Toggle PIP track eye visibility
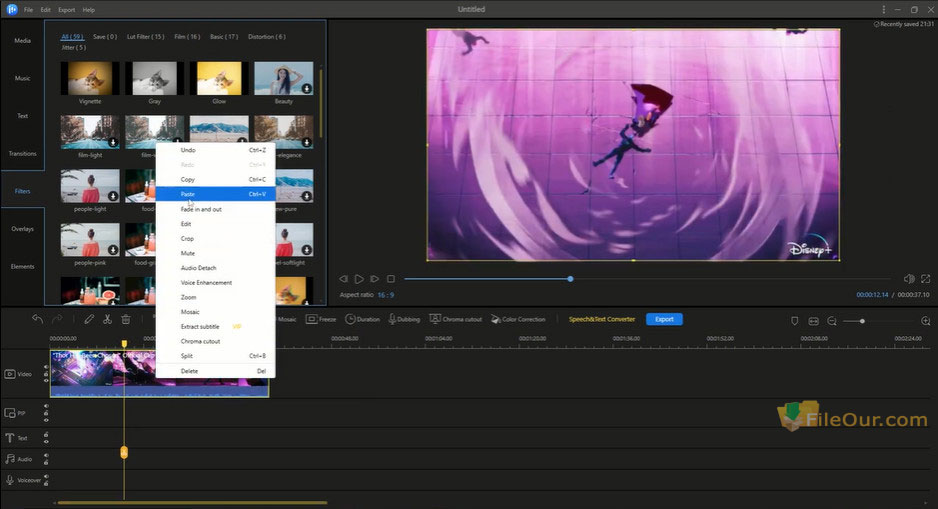 pos(46,420)
